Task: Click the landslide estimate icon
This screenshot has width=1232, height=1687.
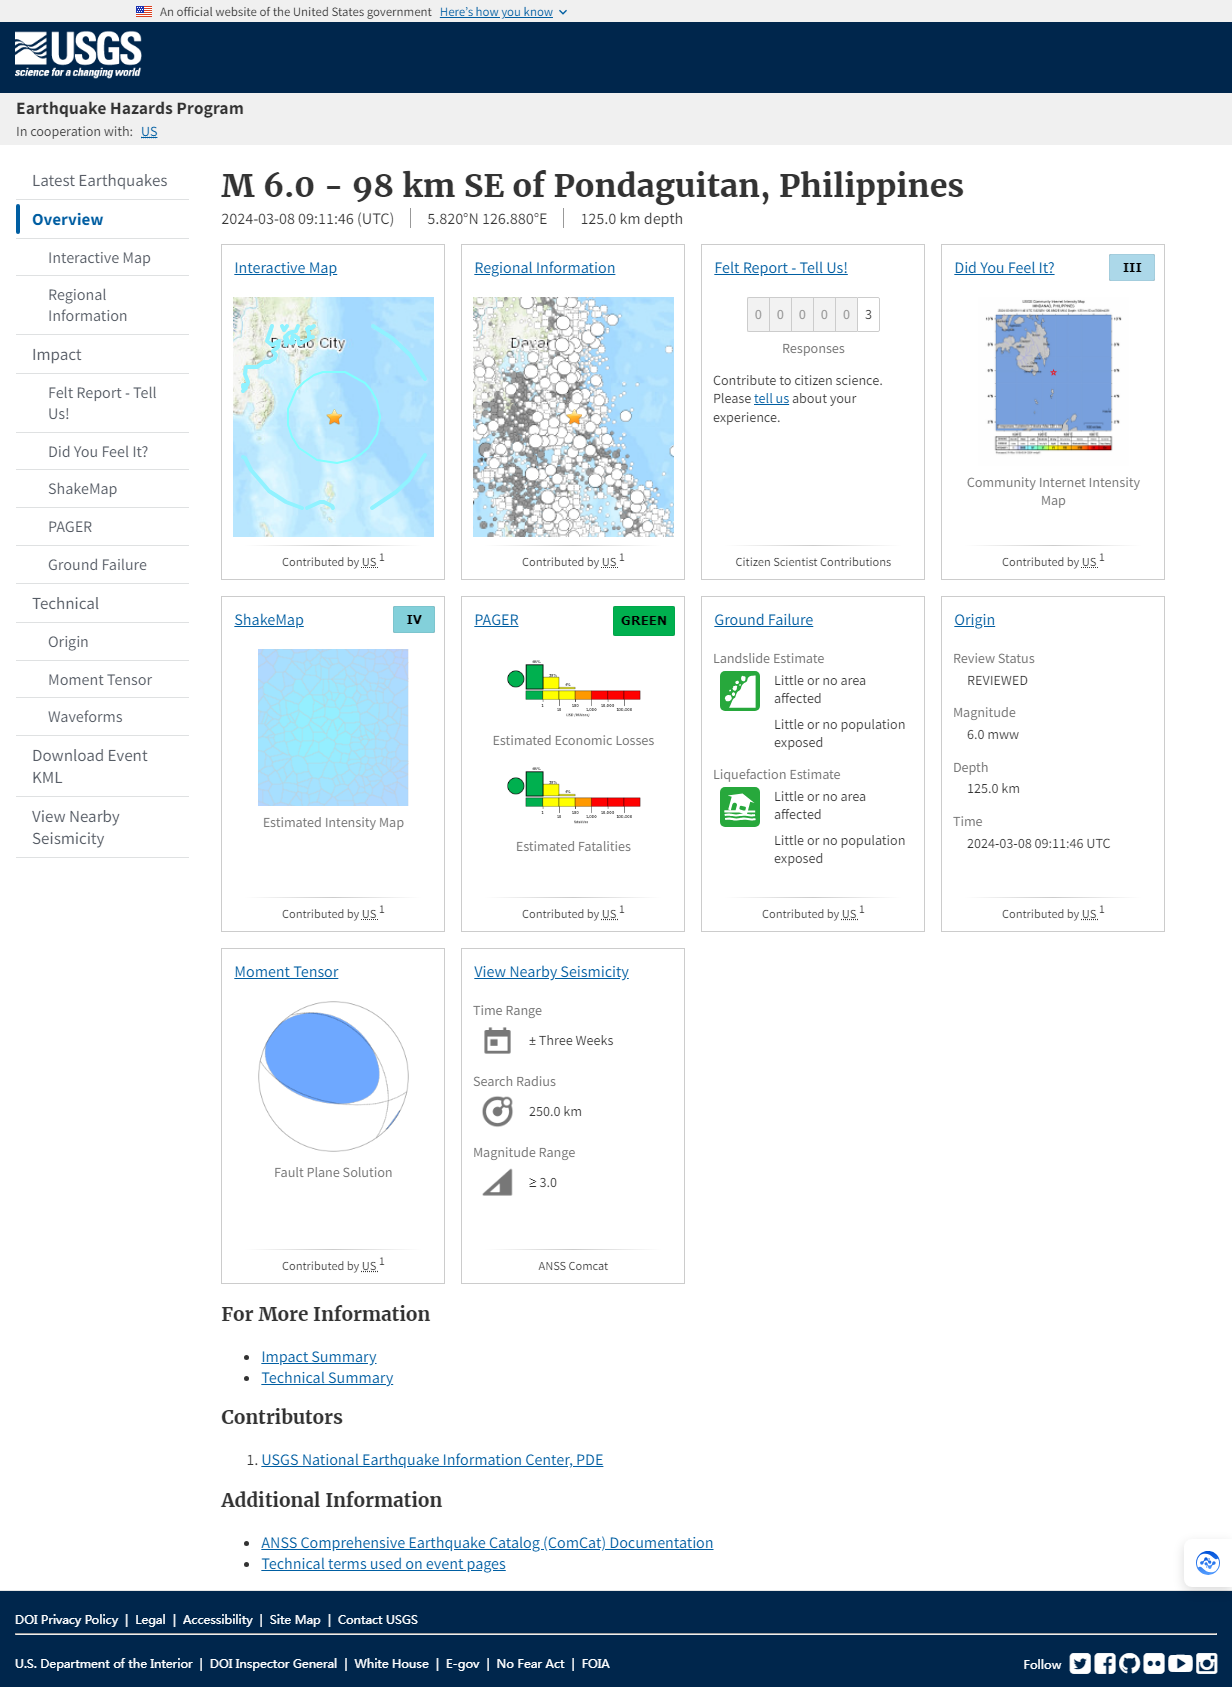Action: pos(739,691)
